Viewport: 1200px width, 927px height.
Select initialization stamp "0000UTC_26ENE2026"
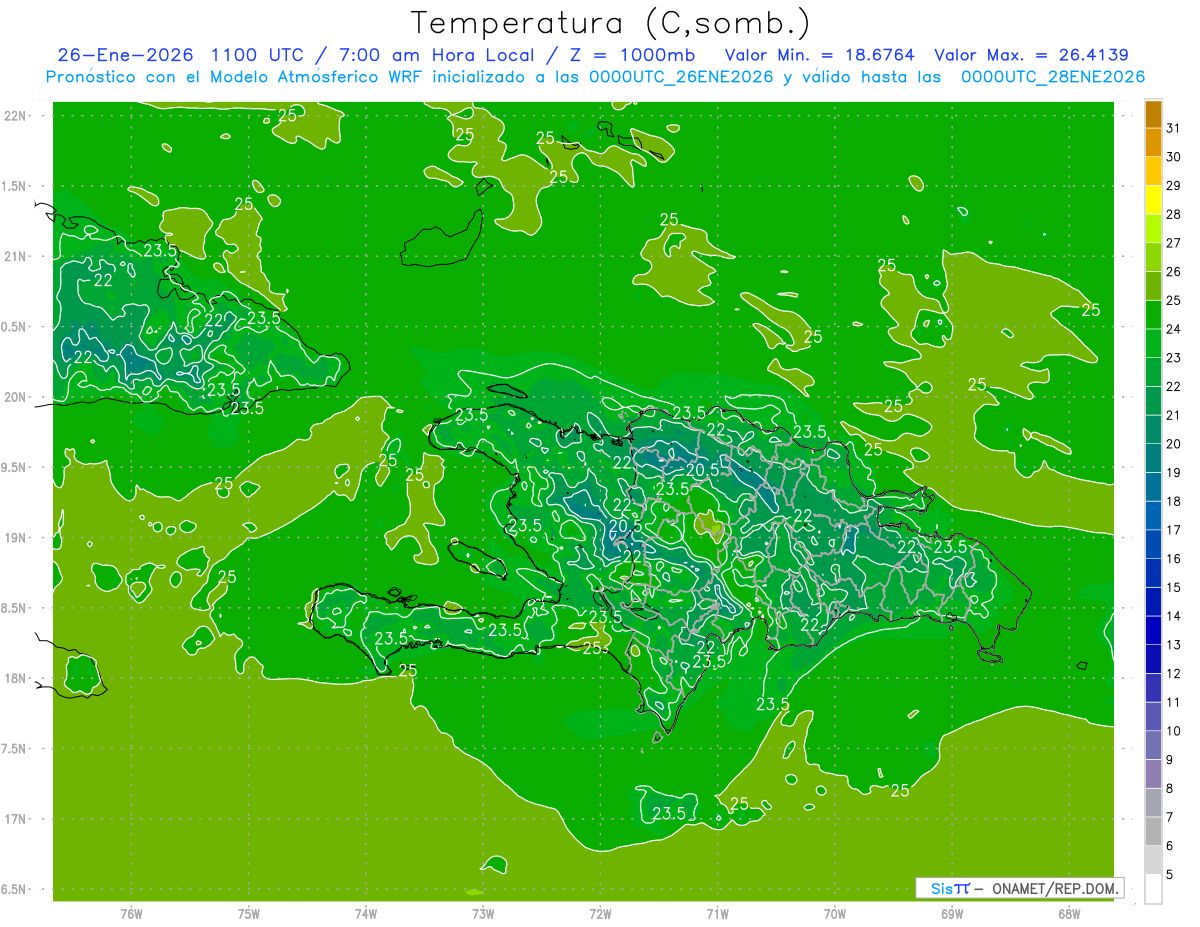[681, 77]
